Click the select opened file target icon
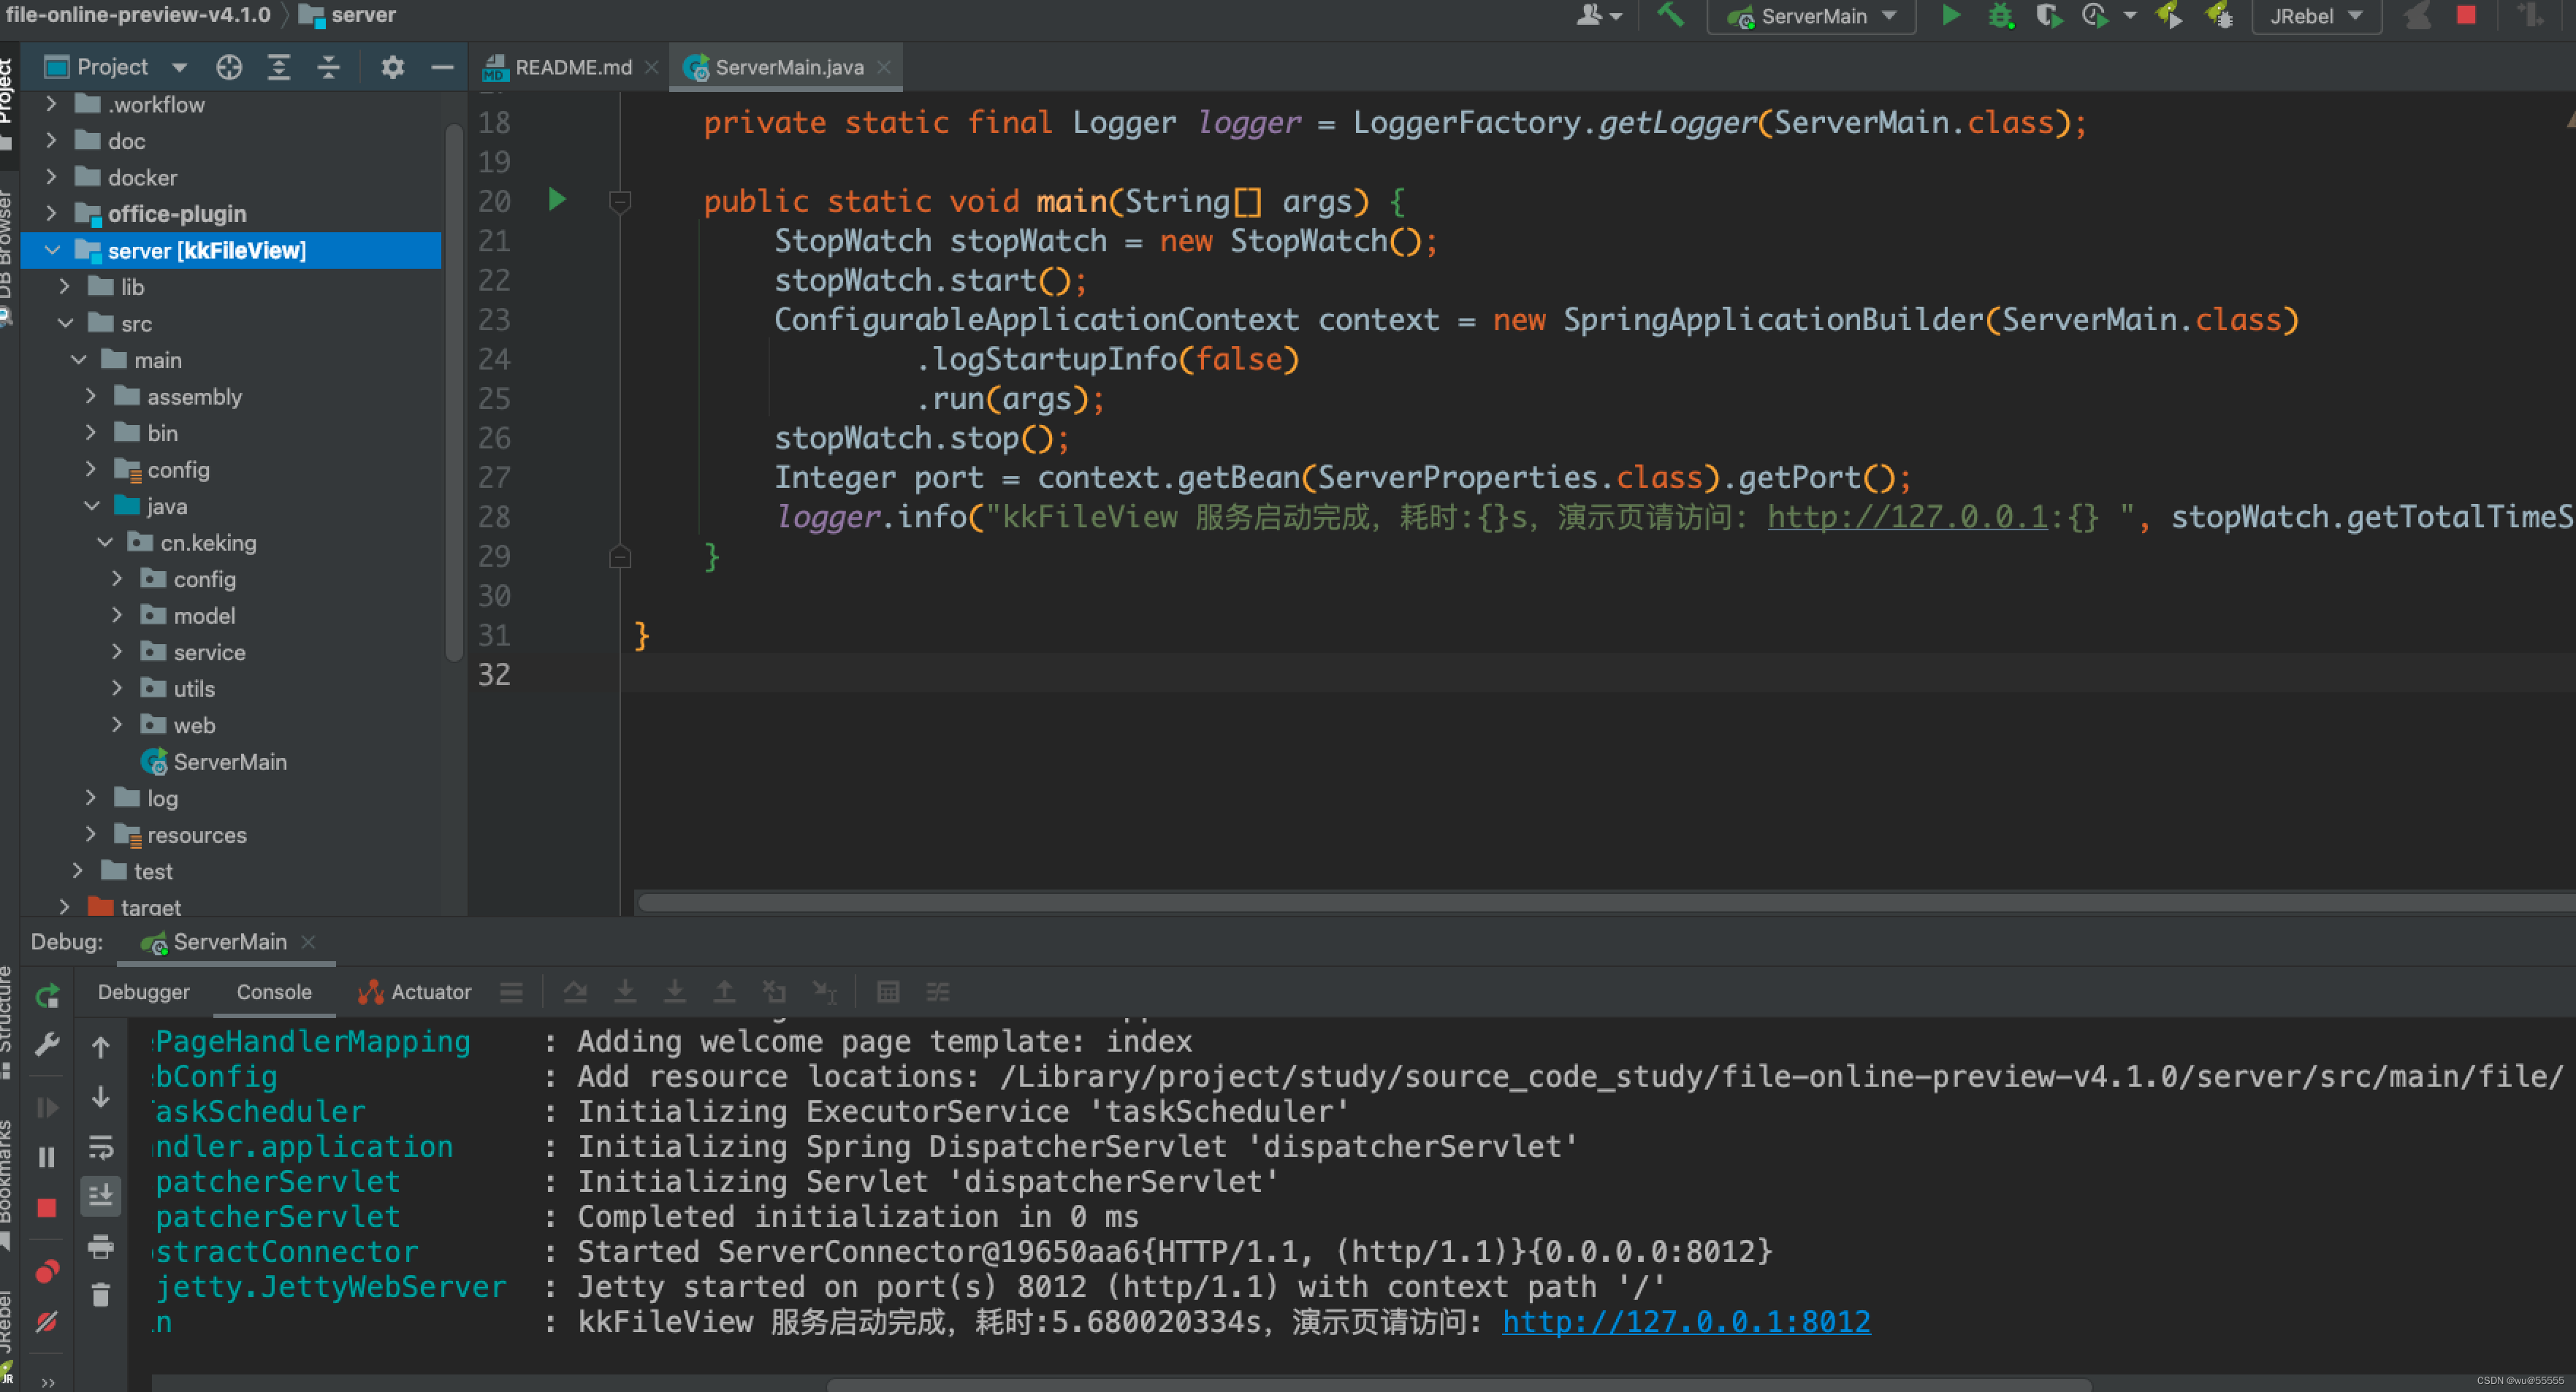2576x1392 pixels. click(229, 67)
